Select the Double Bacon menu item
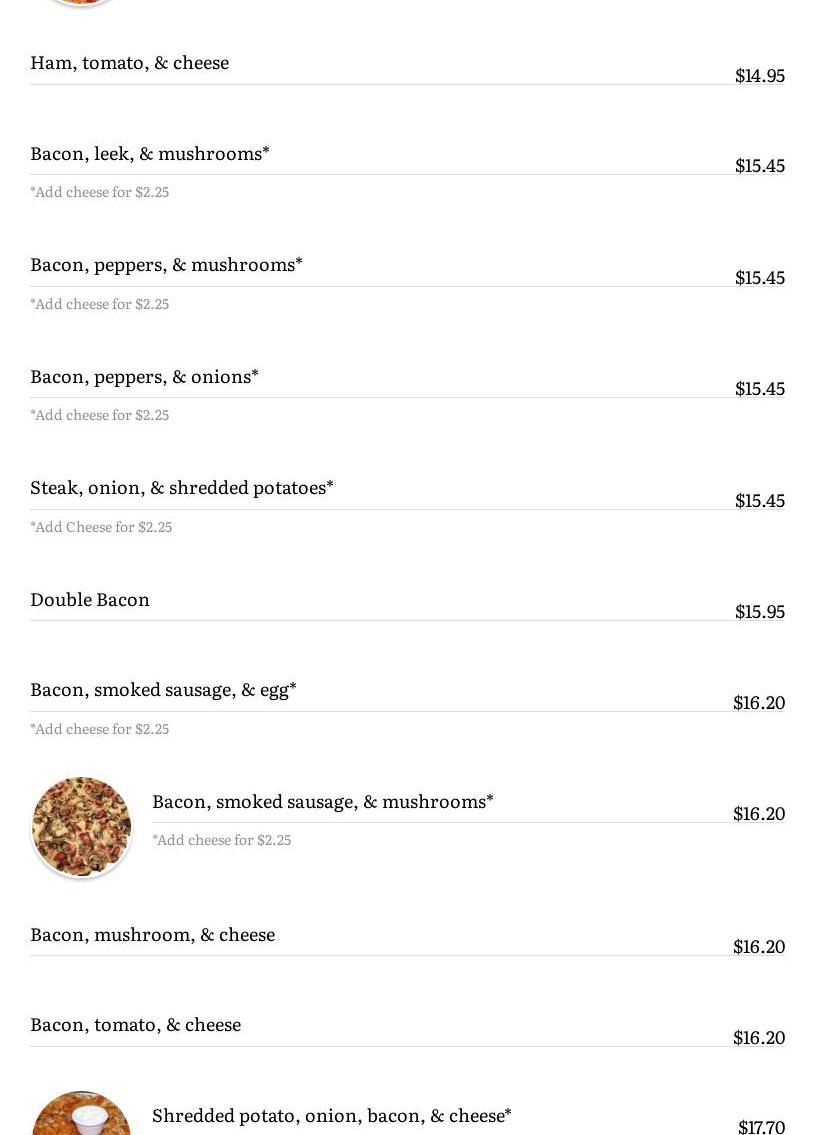This screenshot has width=815, height=1135. (x=90, y=600)
